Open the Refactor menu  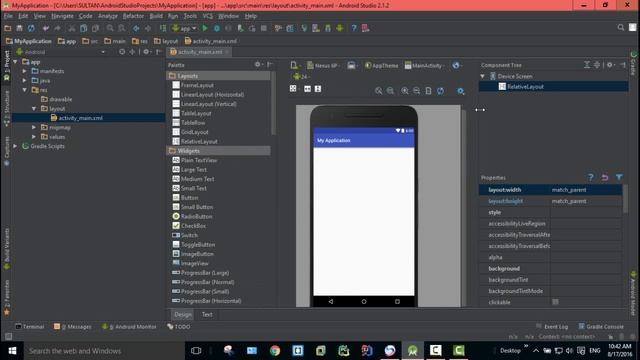pos(133,16)
